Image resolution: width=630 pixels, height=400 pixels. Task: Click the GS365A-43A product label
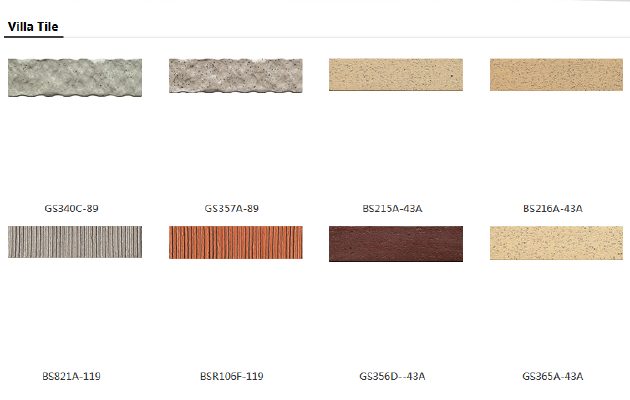point(552,376)
